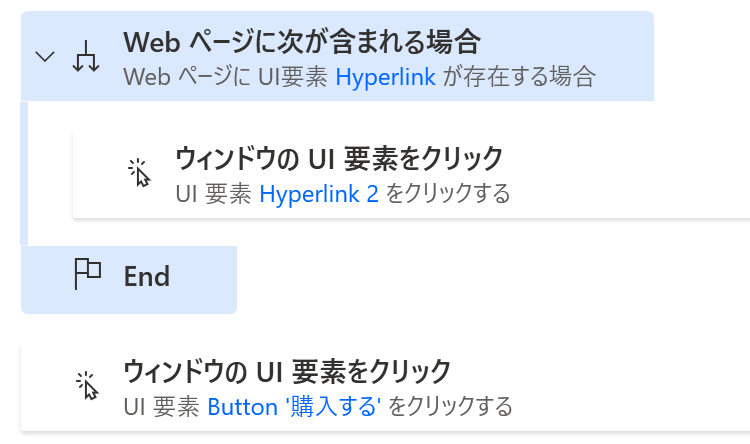Open the Button '購入する' element link
The height and width of the screenshot is (444, 750).
(x=294, y=407)
